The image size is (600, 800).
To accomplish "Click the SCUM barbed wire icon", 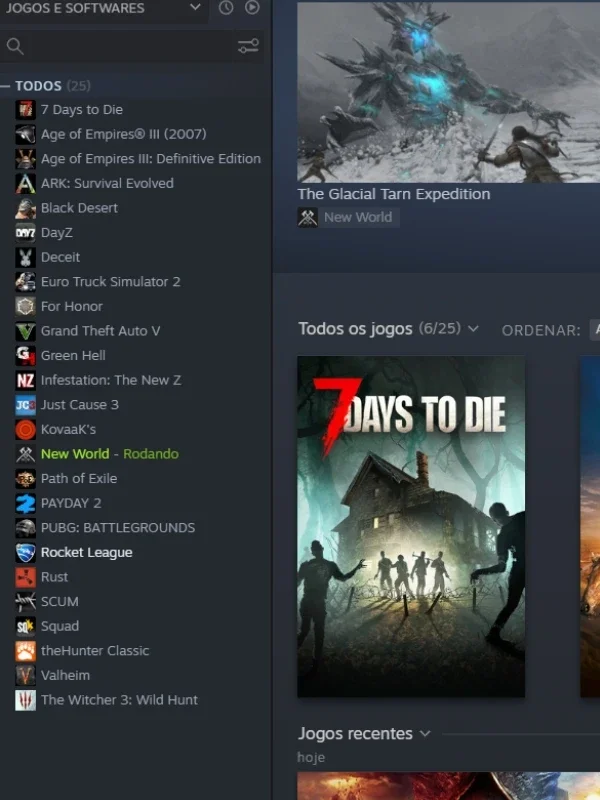I will coord(25,602).
